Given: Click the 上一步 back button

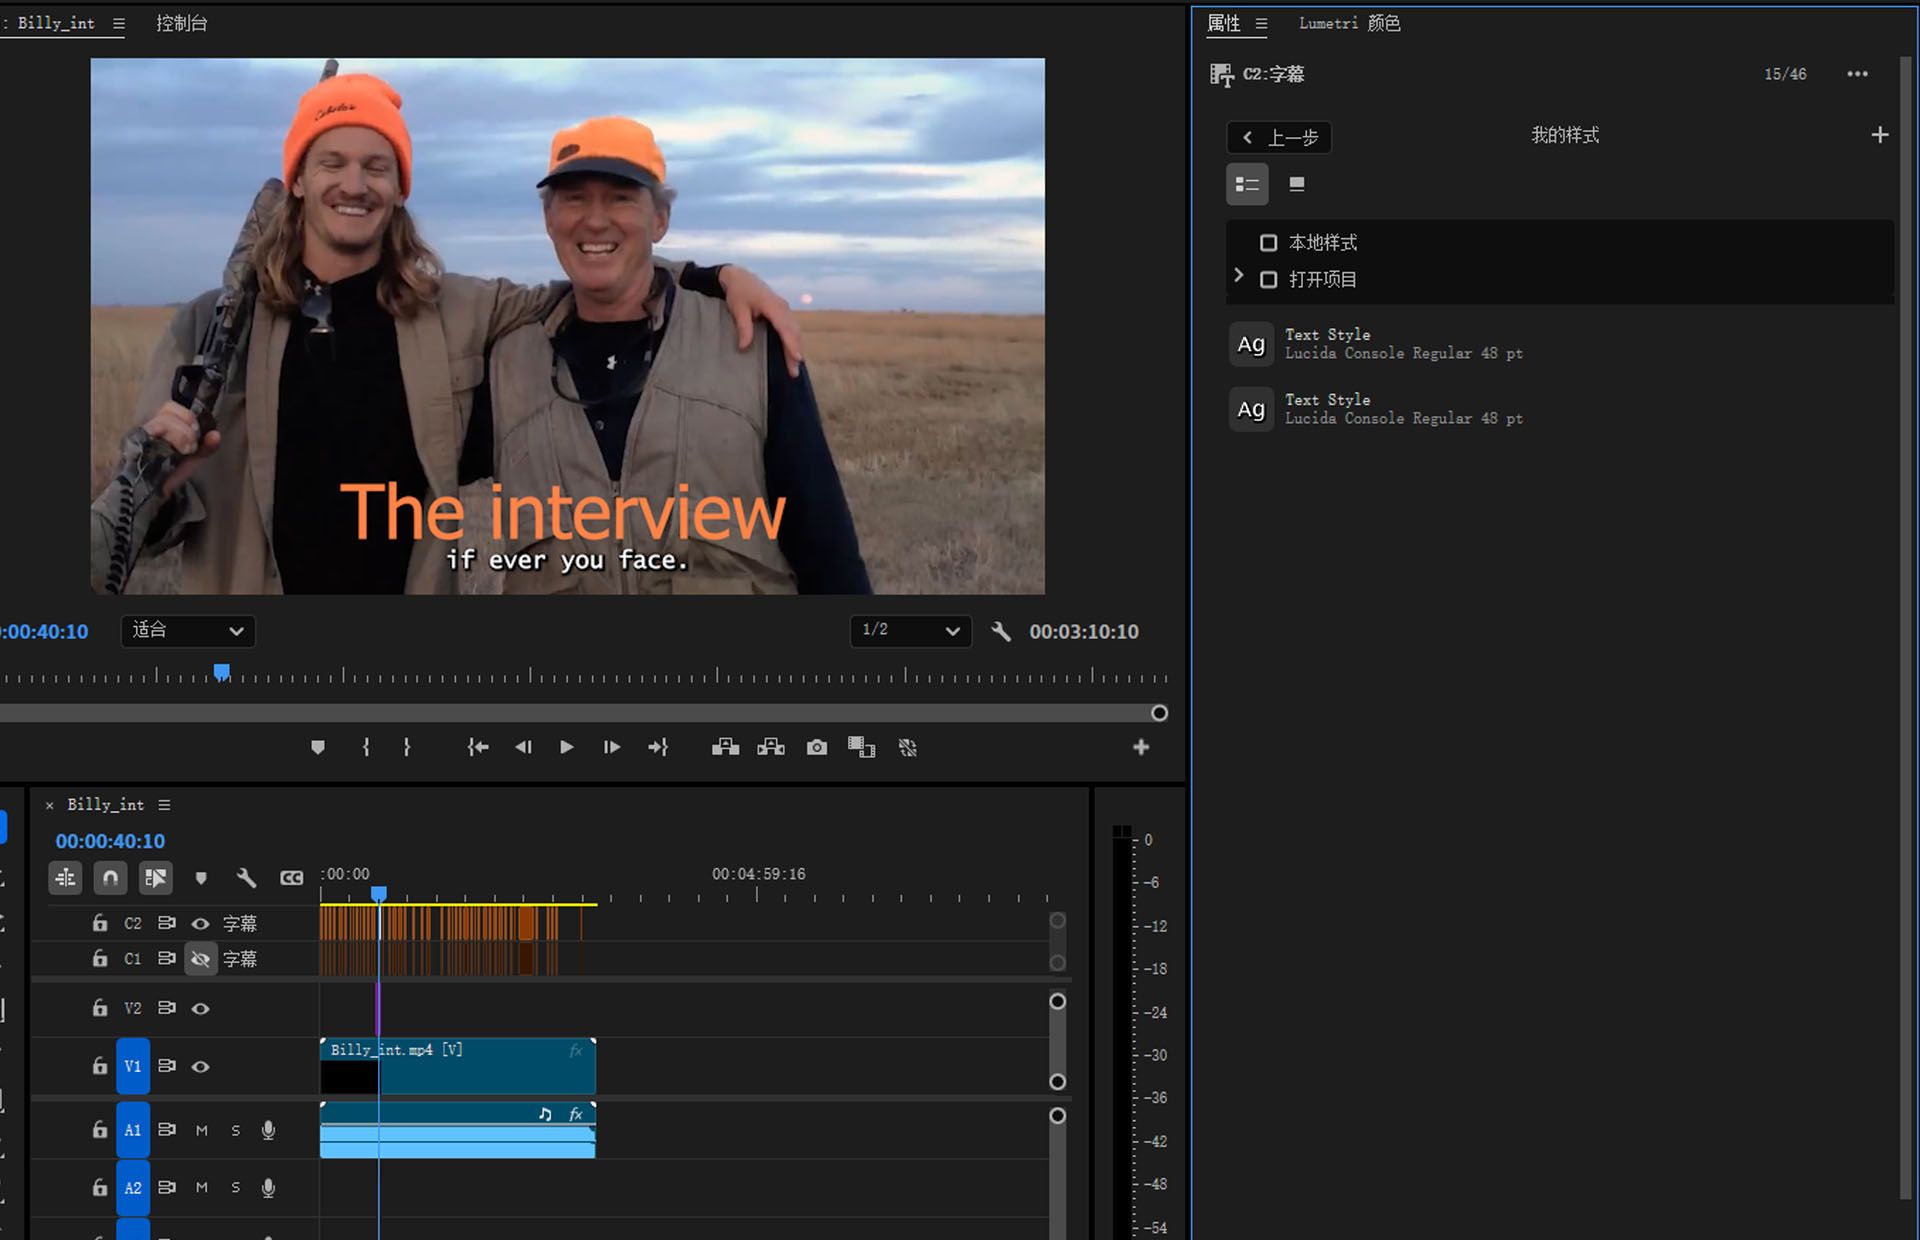Looking at the screenshot, I should (x=1279, y=137).
